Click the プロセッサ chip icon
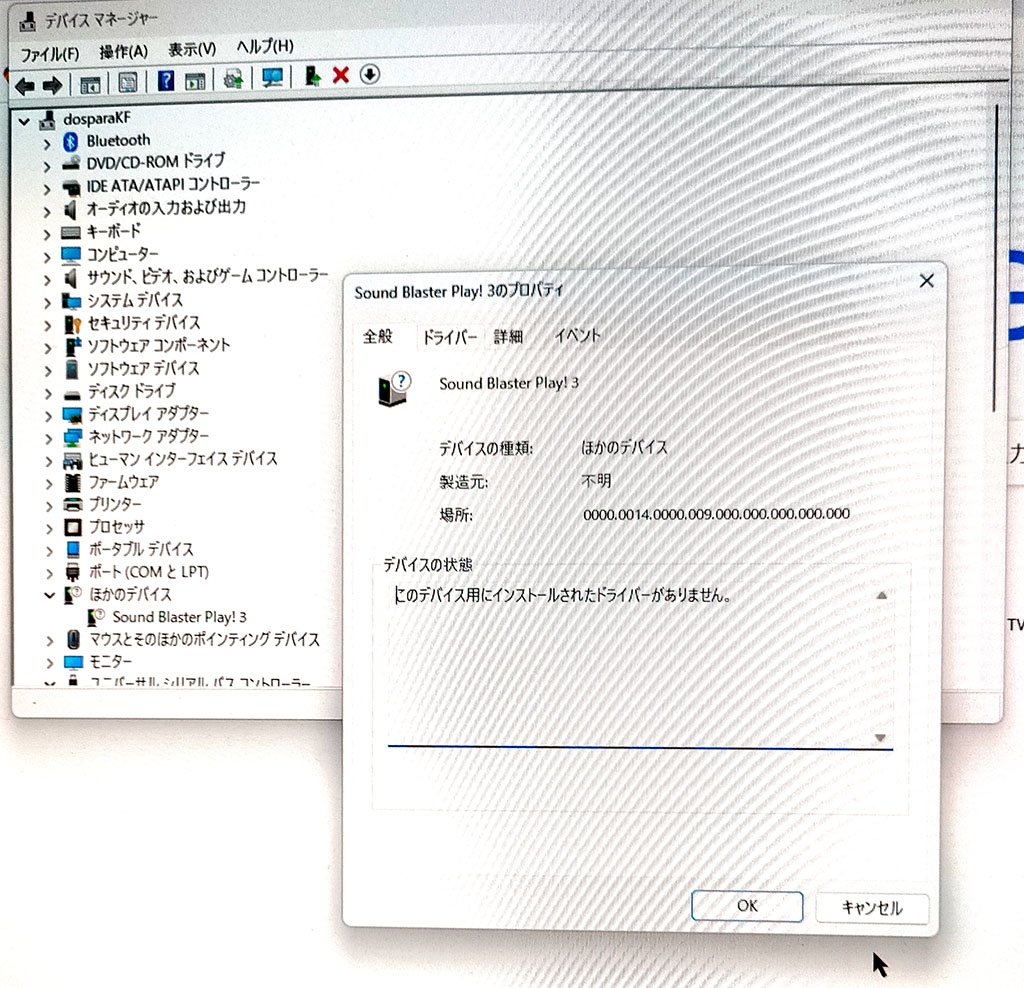 click(x=72, y=527)
